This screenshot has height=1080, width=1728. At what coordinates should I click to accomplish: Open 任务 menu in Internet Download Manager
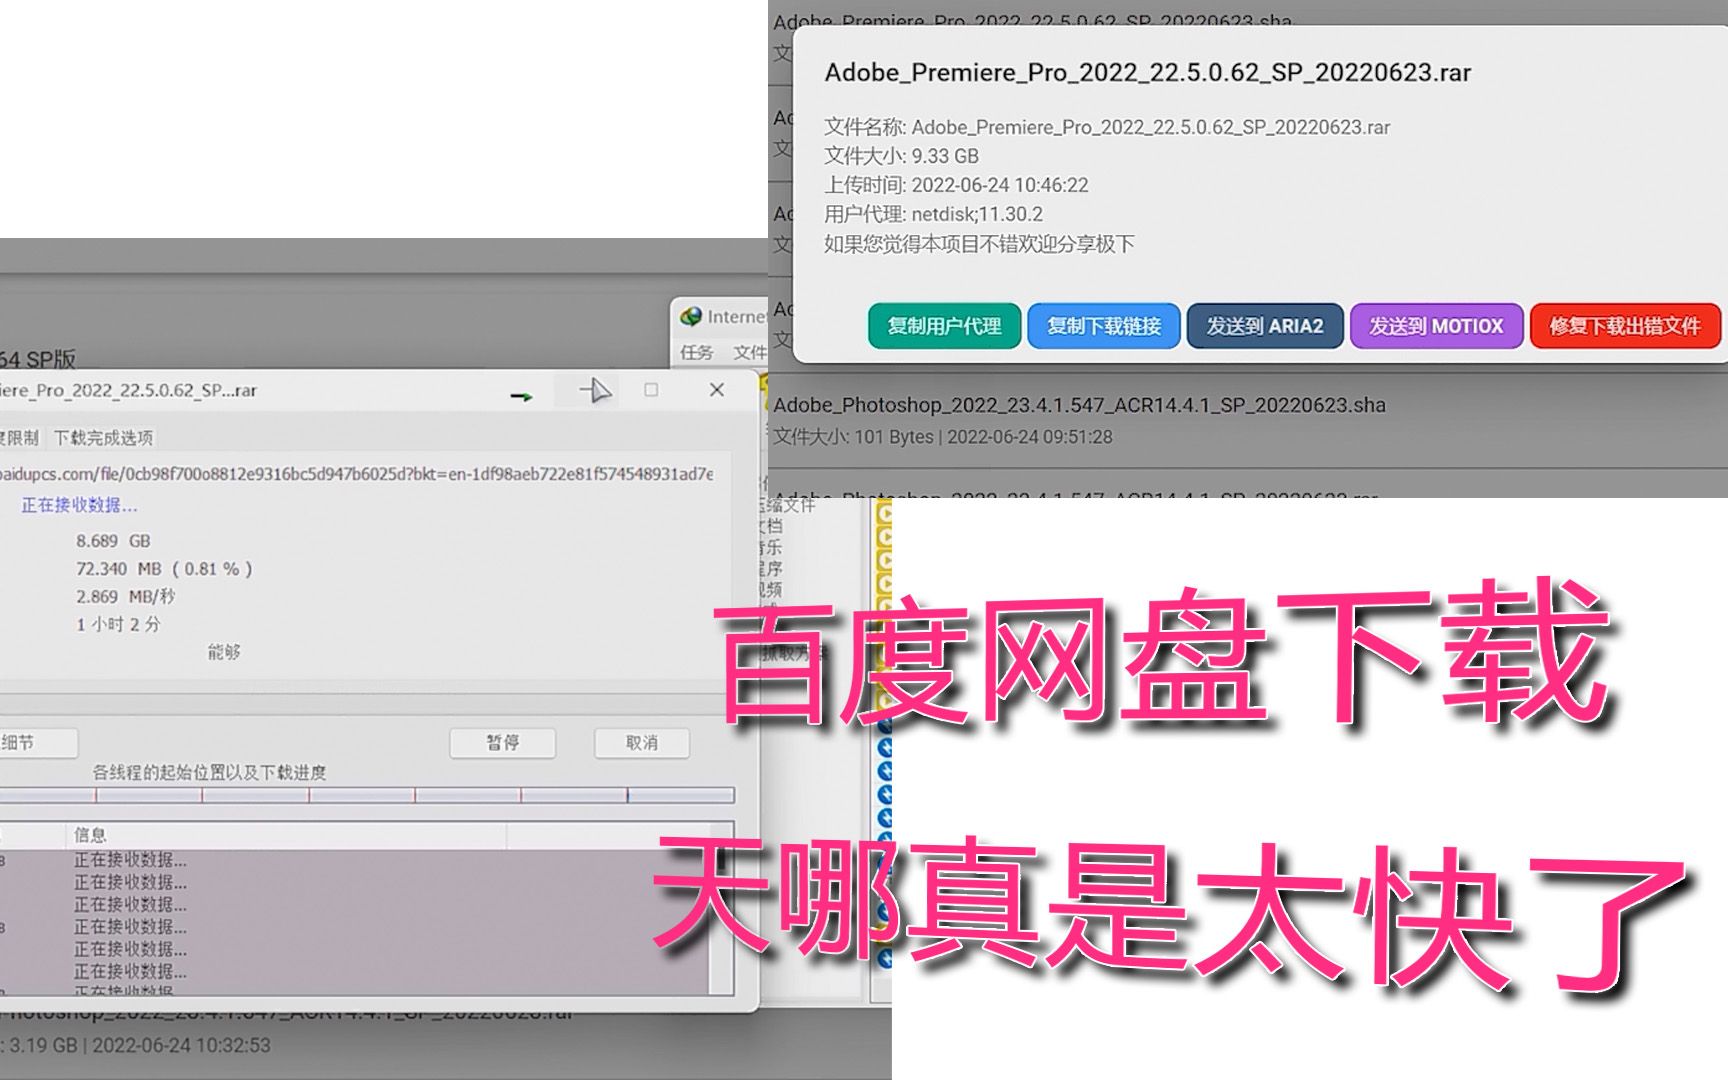[x=697, y=352]
